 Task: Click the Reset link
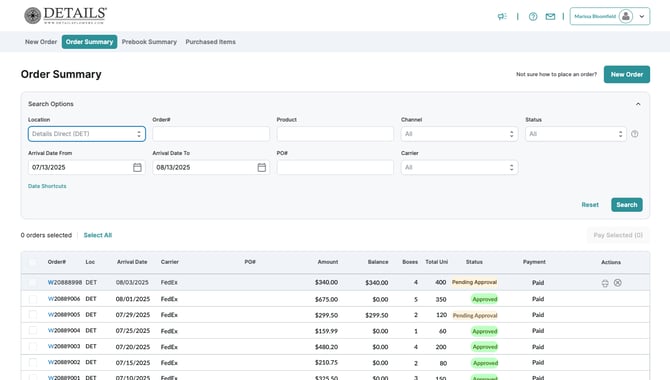pyautogui.click(x=590, y=205)
